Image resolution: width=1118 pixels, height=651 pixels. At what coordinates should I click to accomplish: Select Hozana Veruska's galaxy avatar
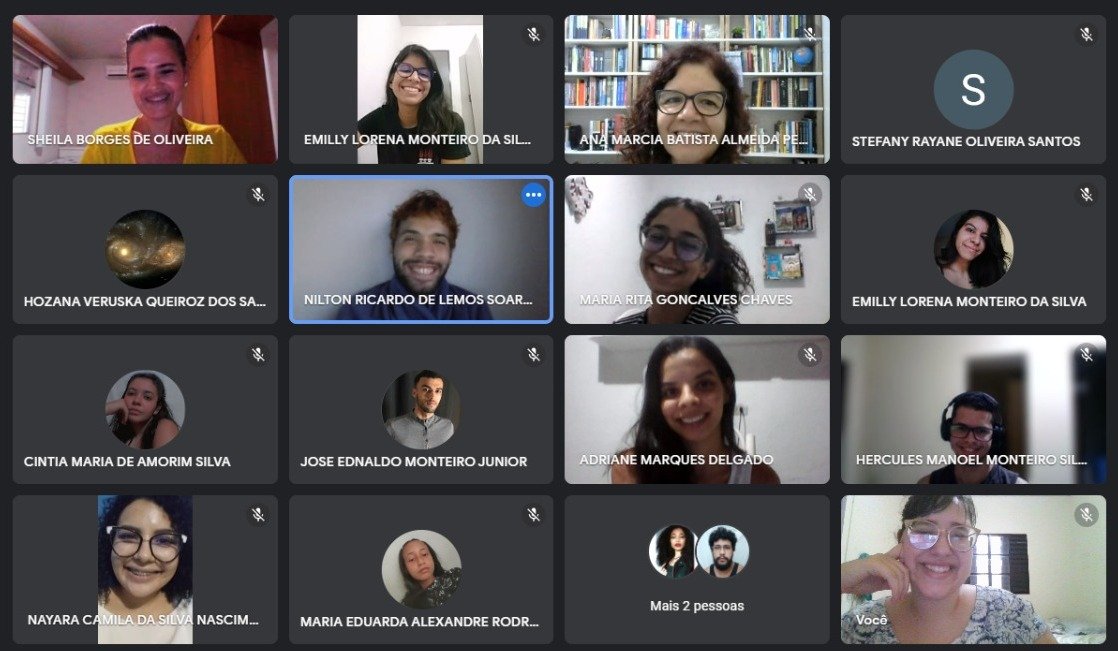(x=145, y=250)
